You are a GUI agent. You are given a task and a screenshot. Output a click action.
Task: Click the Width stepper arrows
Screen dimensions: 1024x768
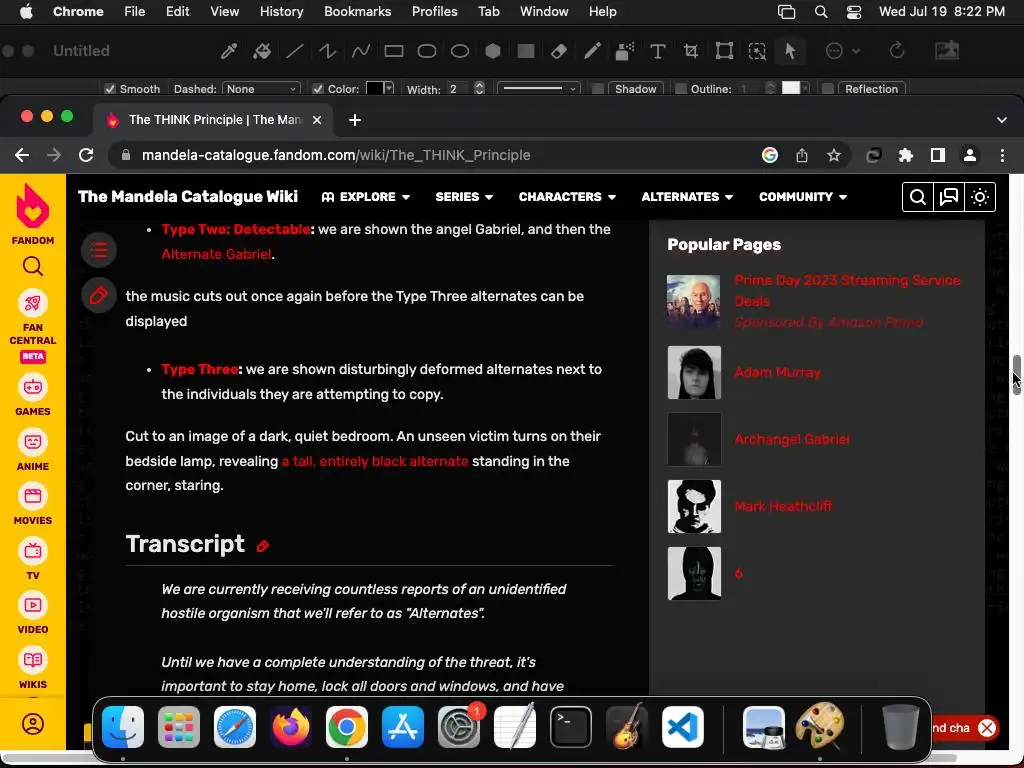pos(479,89)
